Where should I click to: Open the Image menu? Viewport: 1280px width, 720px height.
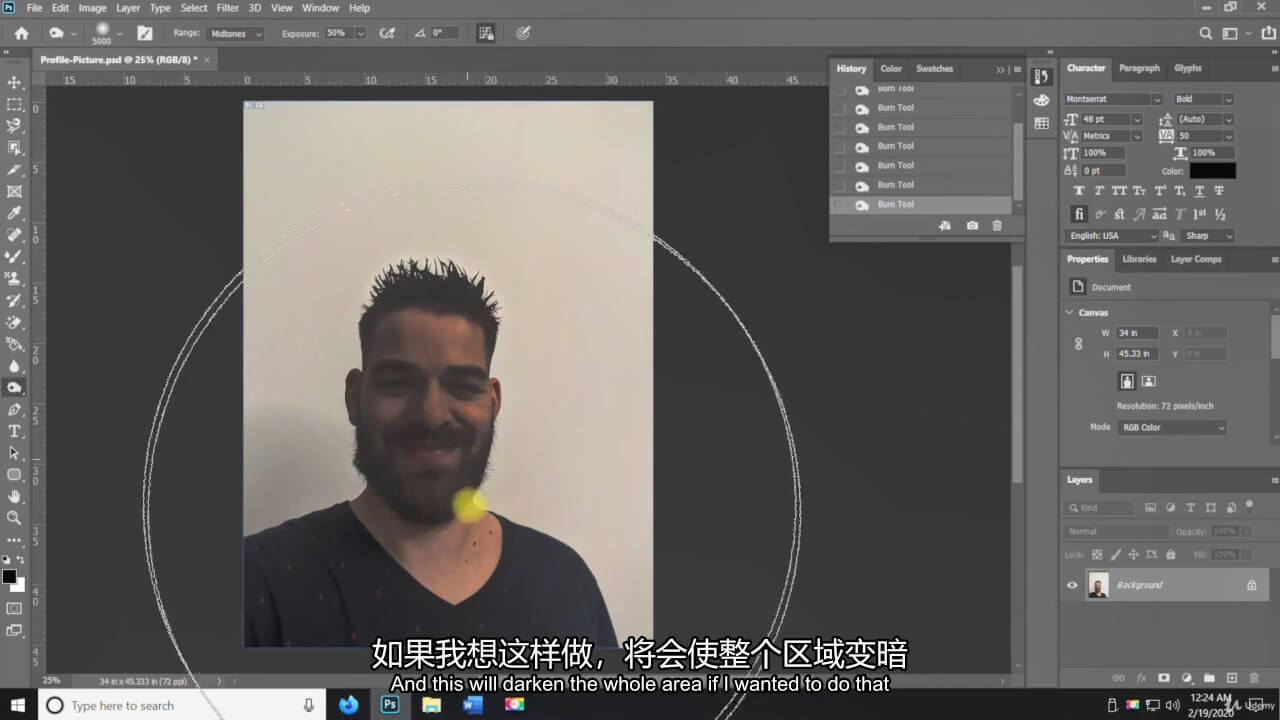click(93, 8)
